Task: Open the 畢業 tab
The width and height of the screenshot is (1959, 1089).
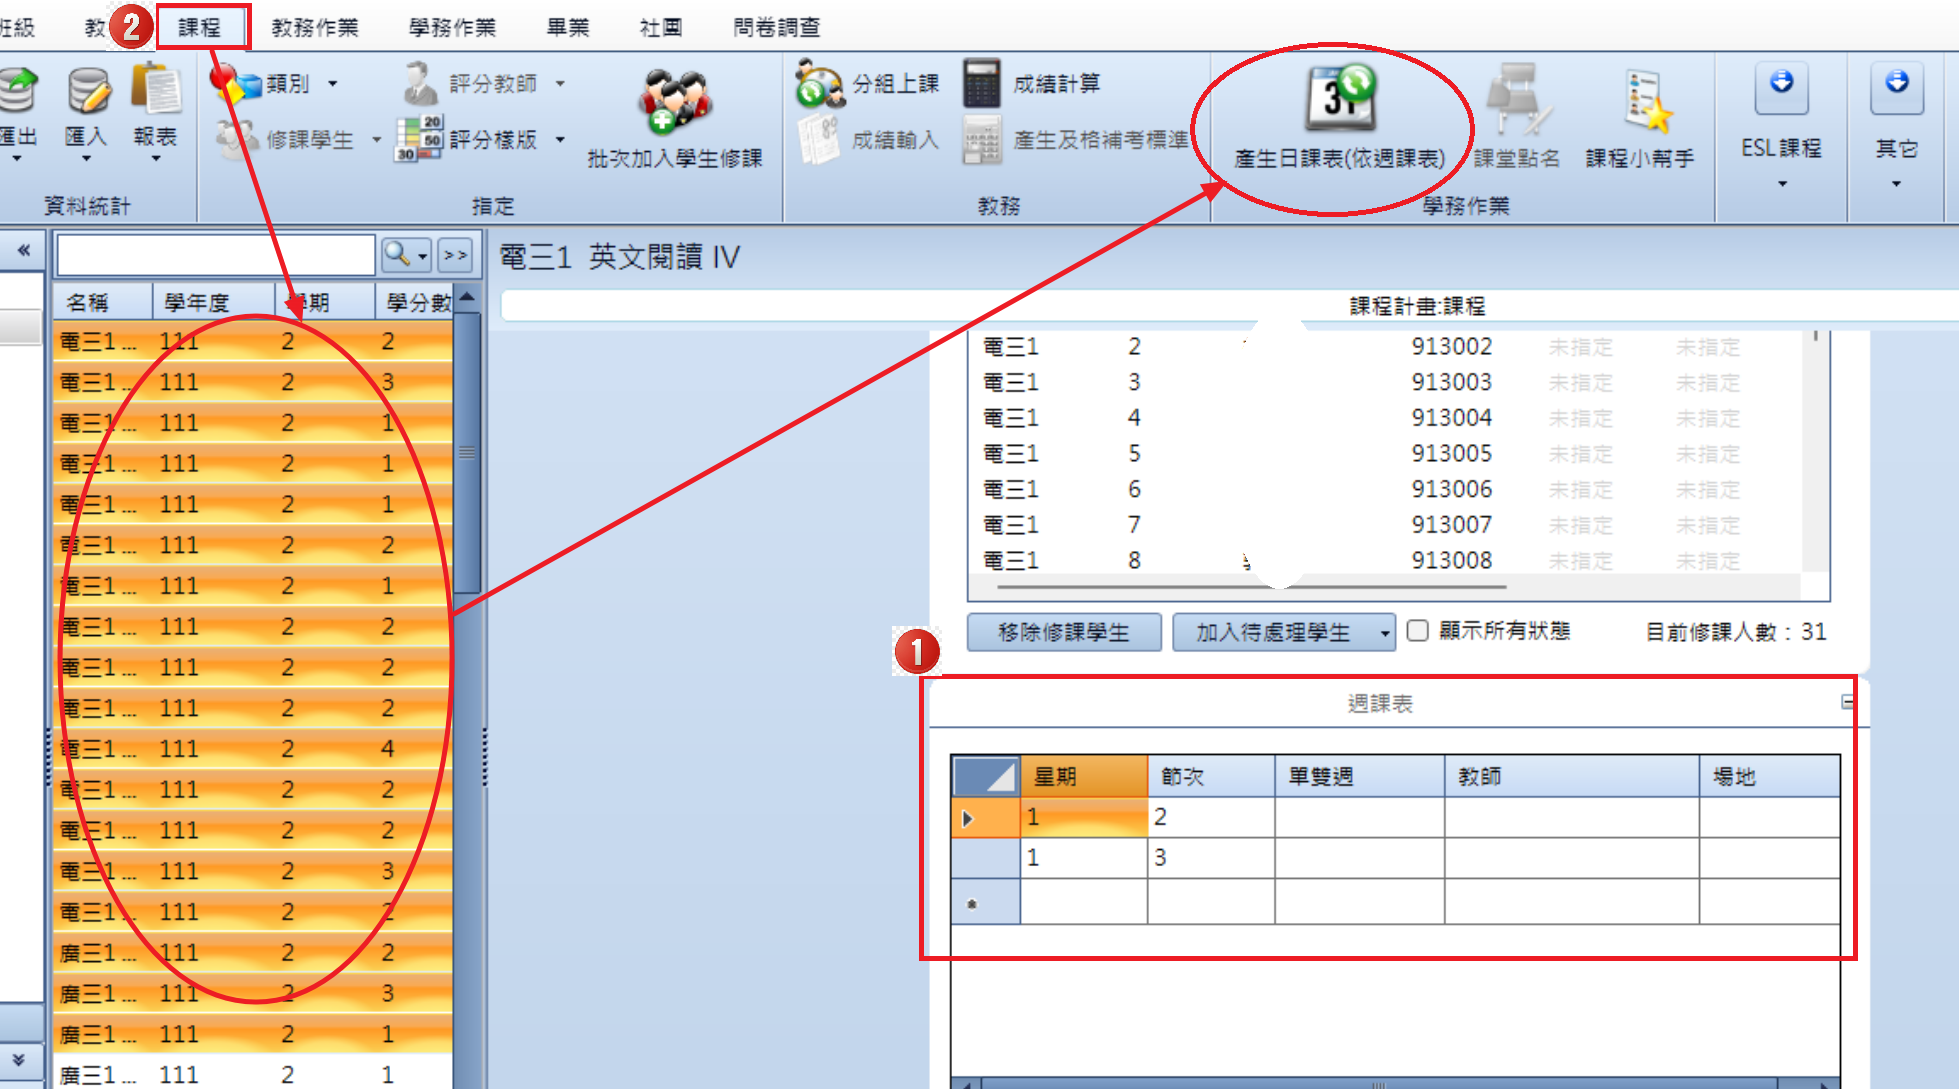Action: (x=567, y=28)
